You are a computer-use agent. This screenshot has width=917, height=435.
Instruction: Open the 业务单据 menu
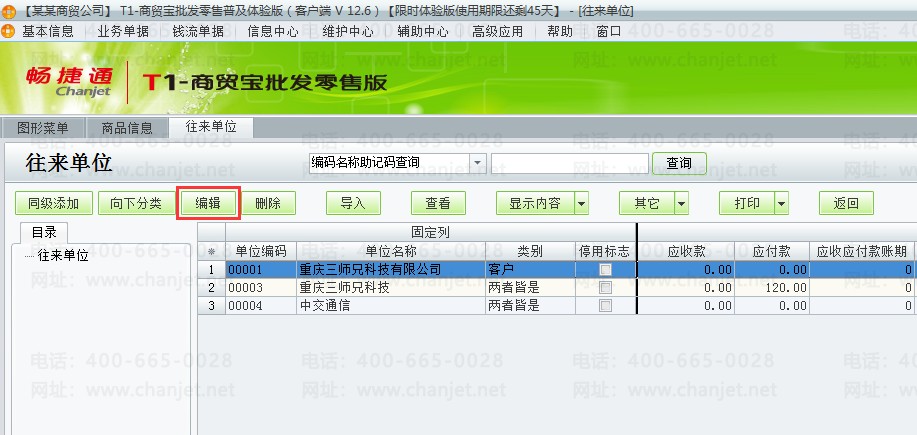coord(123,32)
